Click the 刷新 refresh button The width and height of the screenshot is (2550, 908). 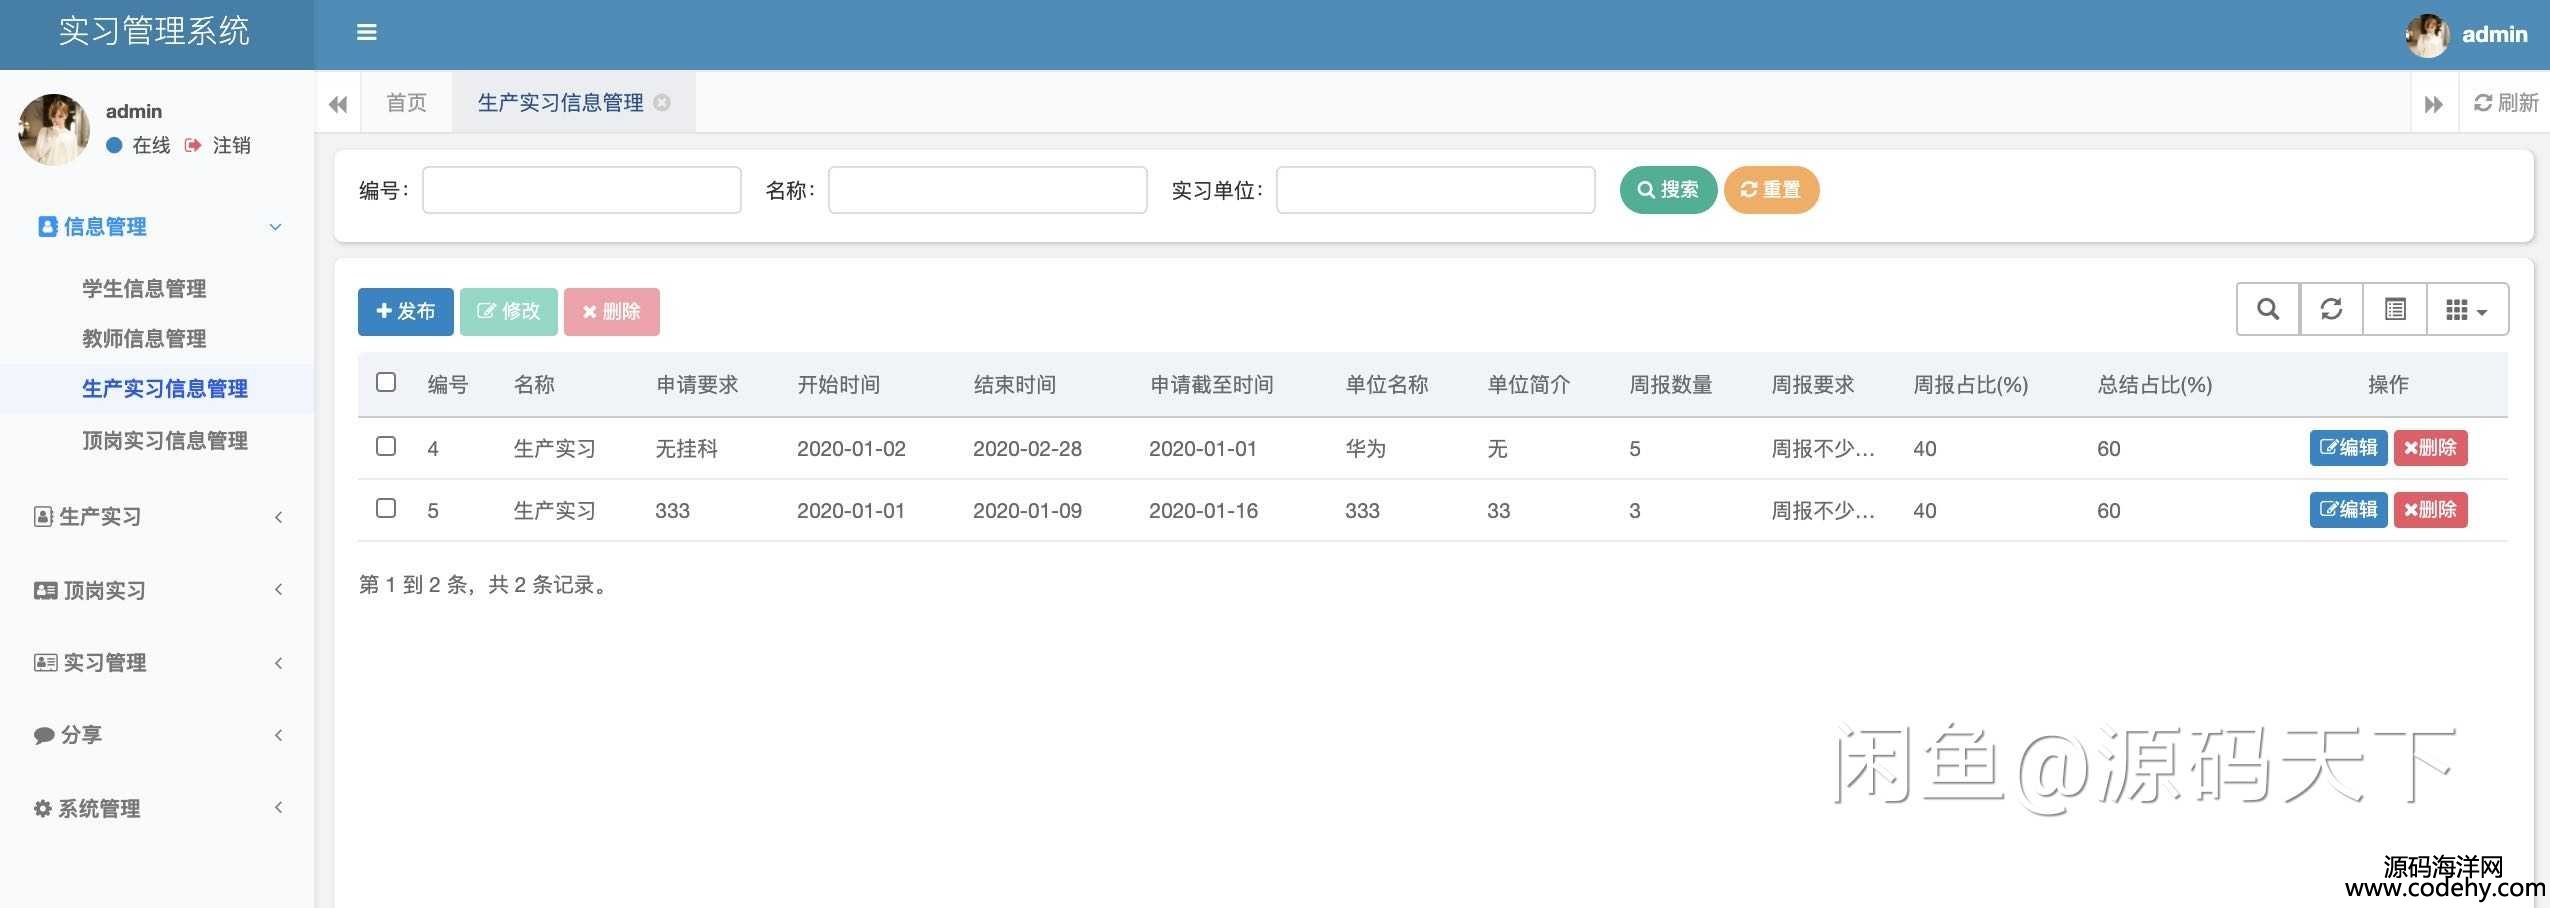(x=2506, y=102)
